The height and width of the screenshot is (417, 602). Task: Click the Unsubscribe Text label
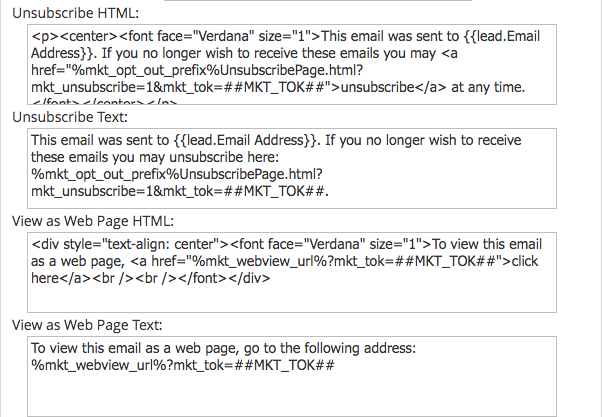[x=70, y=117]
